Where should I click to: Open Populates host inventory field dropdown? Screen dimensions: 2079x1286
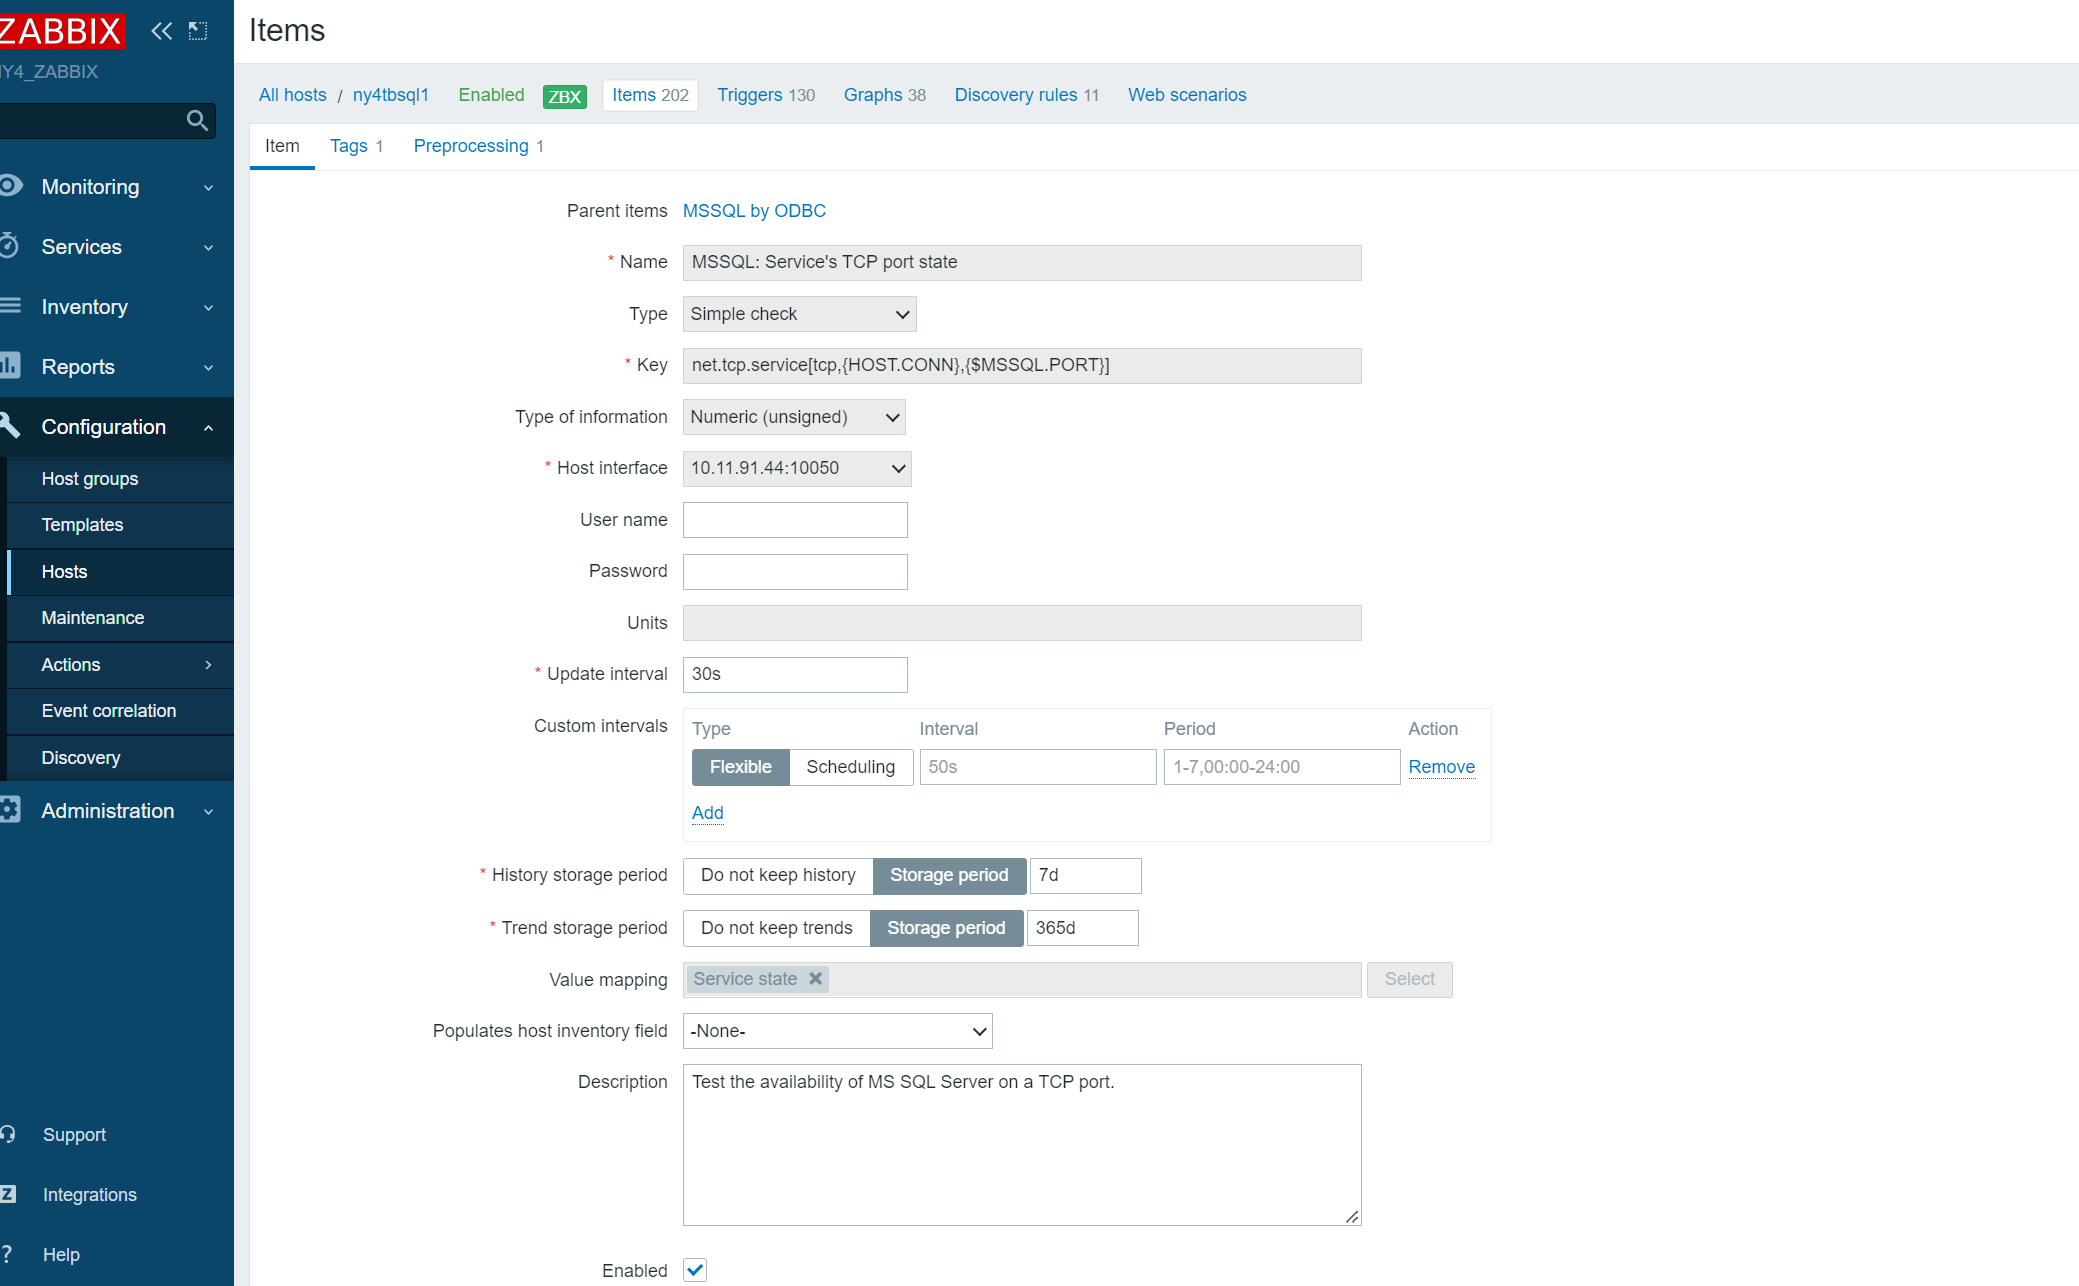click(x=837, y=1031)
